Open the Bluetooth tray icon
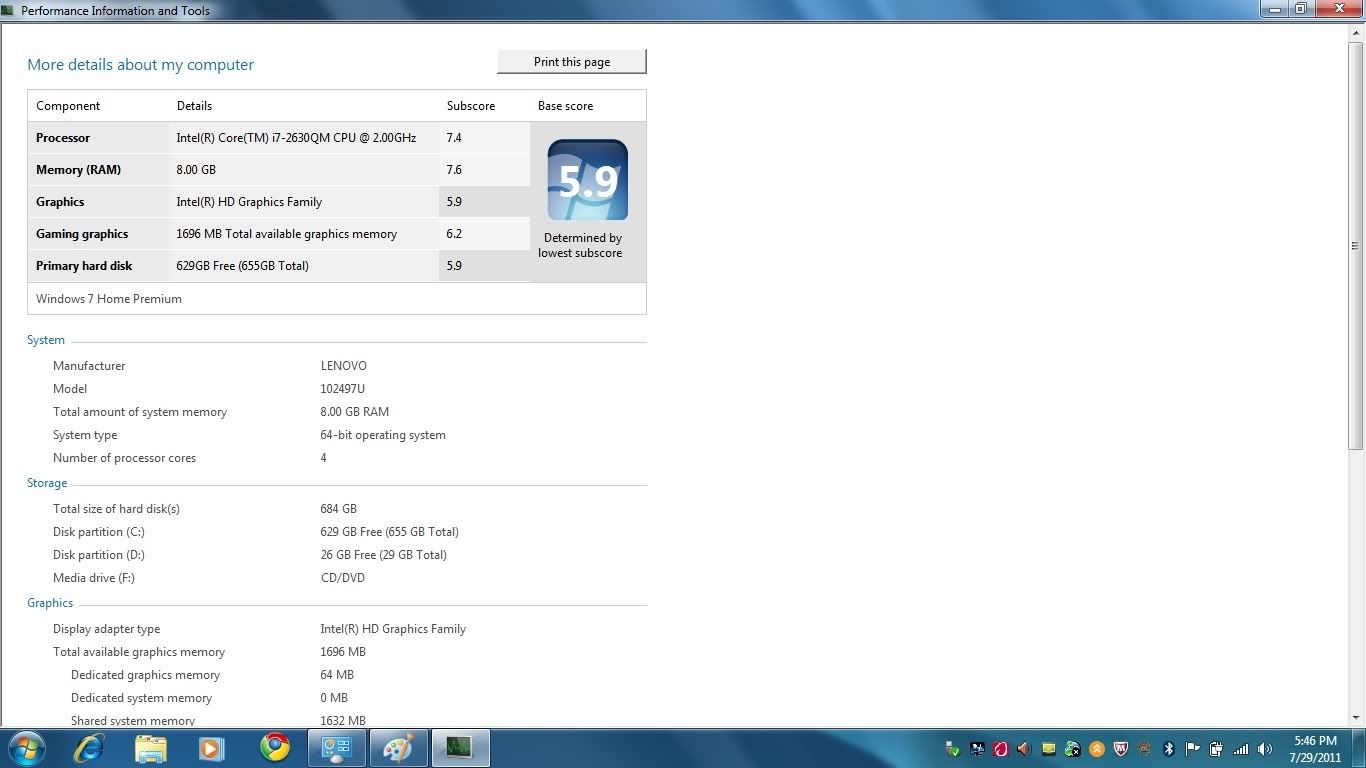The height and width of the screenshot is (768, 1366). coord(1169,749)
